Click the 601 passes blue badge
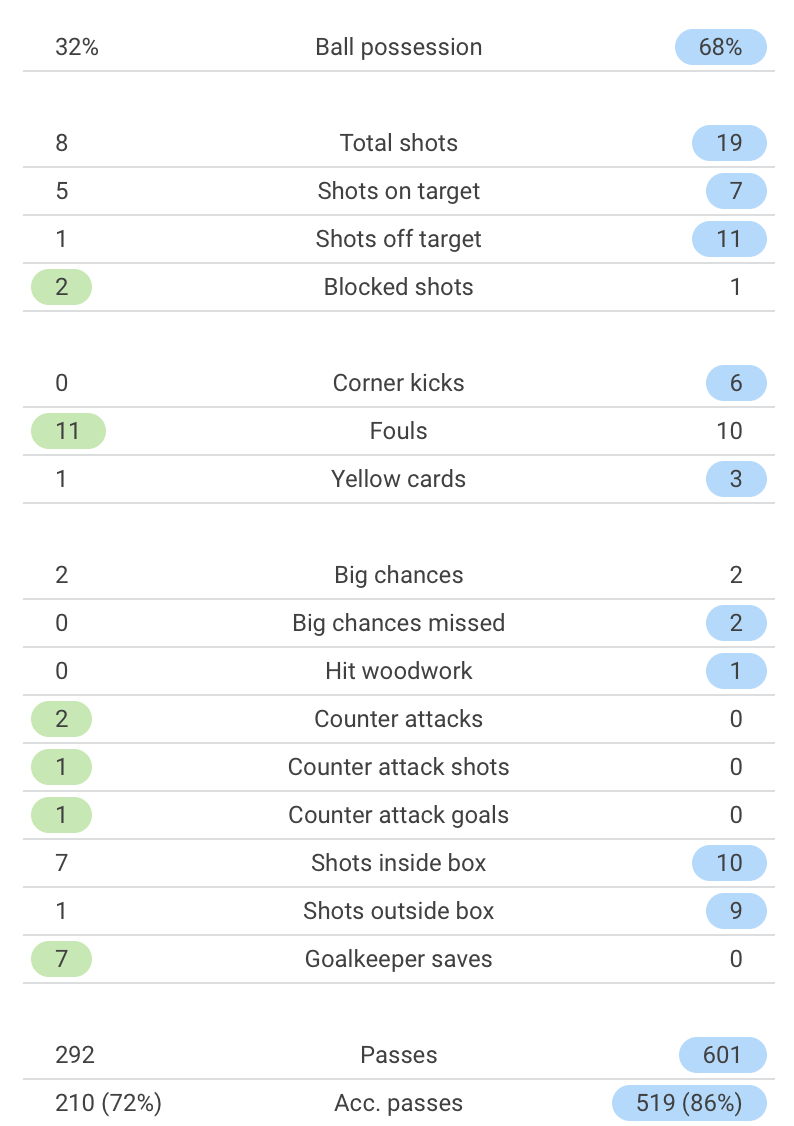The width and height of the screenshot is (794, 1126). pyautogui.click(x=723, y=1055)
